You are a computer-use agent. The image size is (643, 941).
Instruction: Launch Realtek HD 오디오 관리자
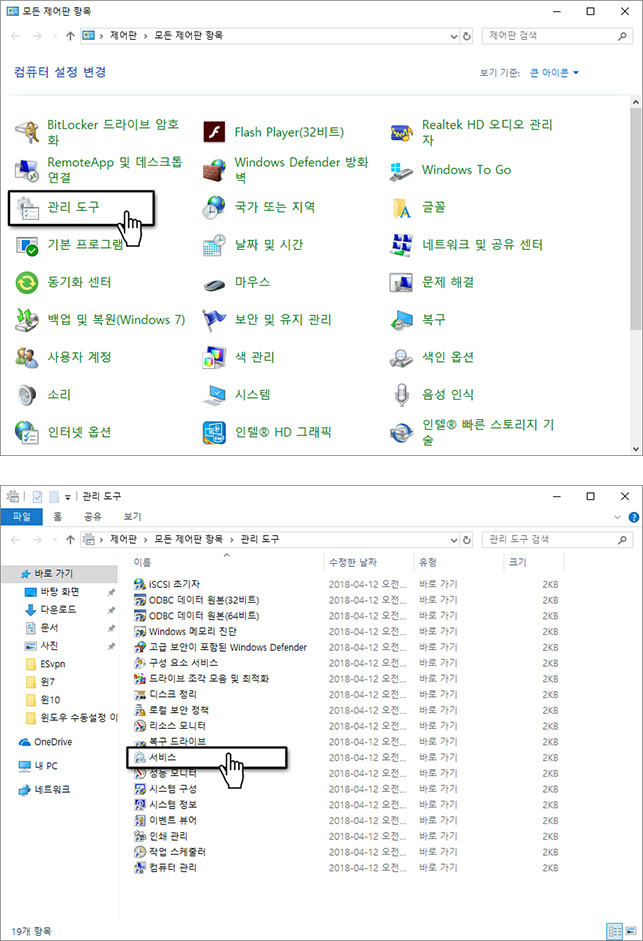click(x=402, y=132)
